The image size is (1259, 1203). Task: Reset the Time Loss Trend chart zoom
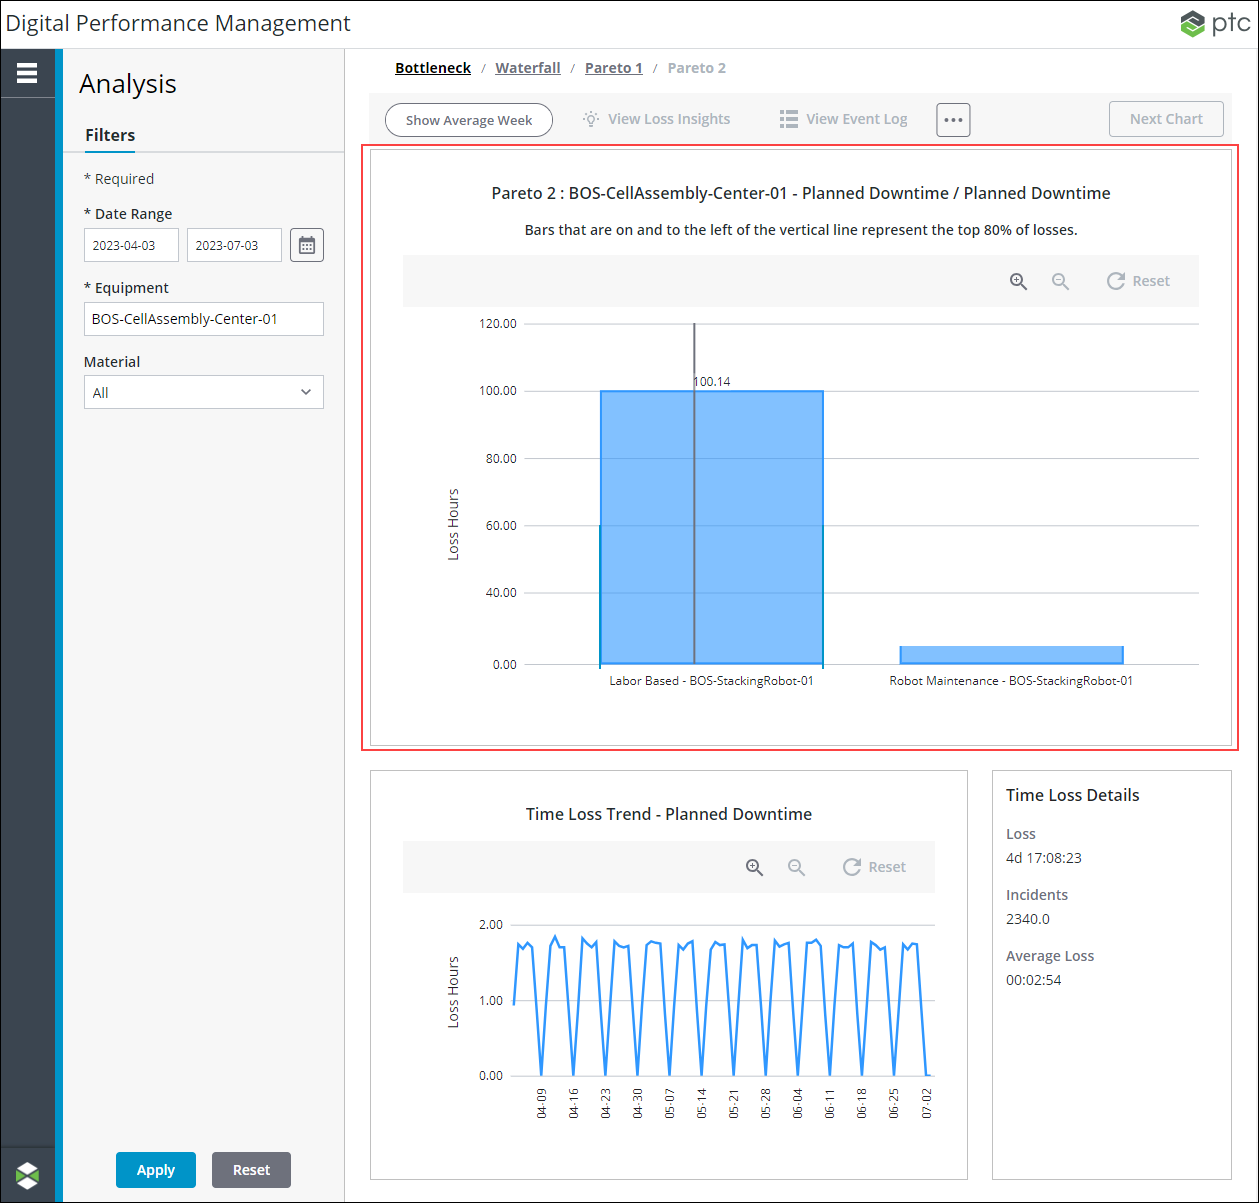874,867
